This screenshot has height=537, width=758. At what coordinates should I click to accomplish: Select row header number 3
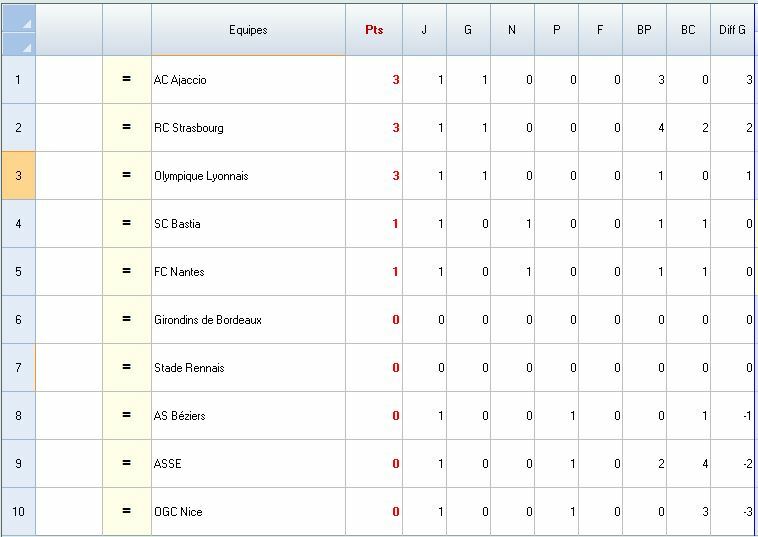click(18, 176)
